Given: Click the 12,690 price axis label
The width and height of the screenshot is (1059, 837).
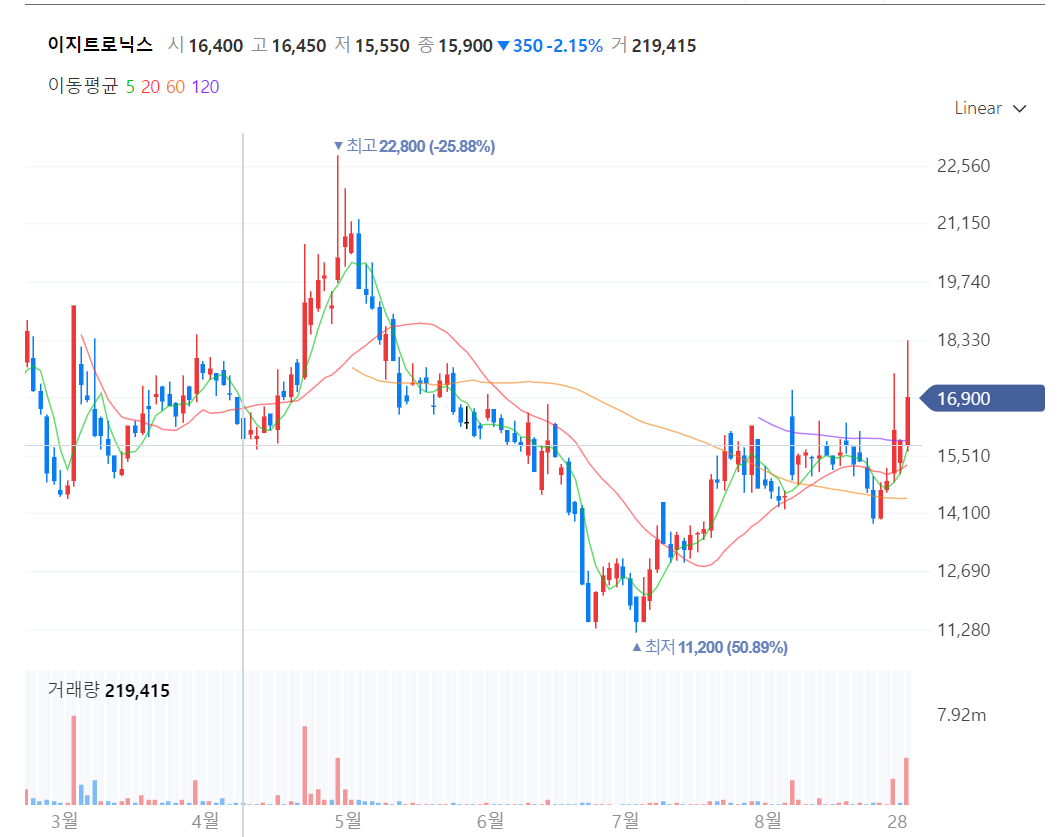Looking at the screenshot, I should click(x=963, y=571).
